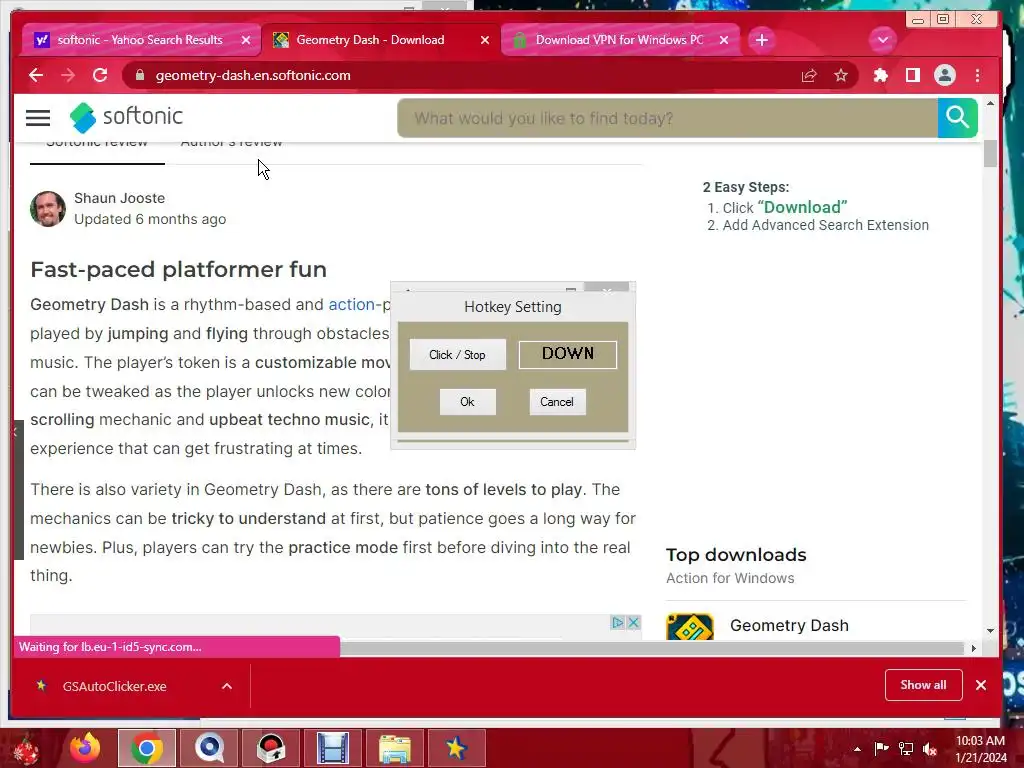Toggle the browser side panel icon
Image resolution: width=1024 pixels, height=768 pixels.
(912, 76)
